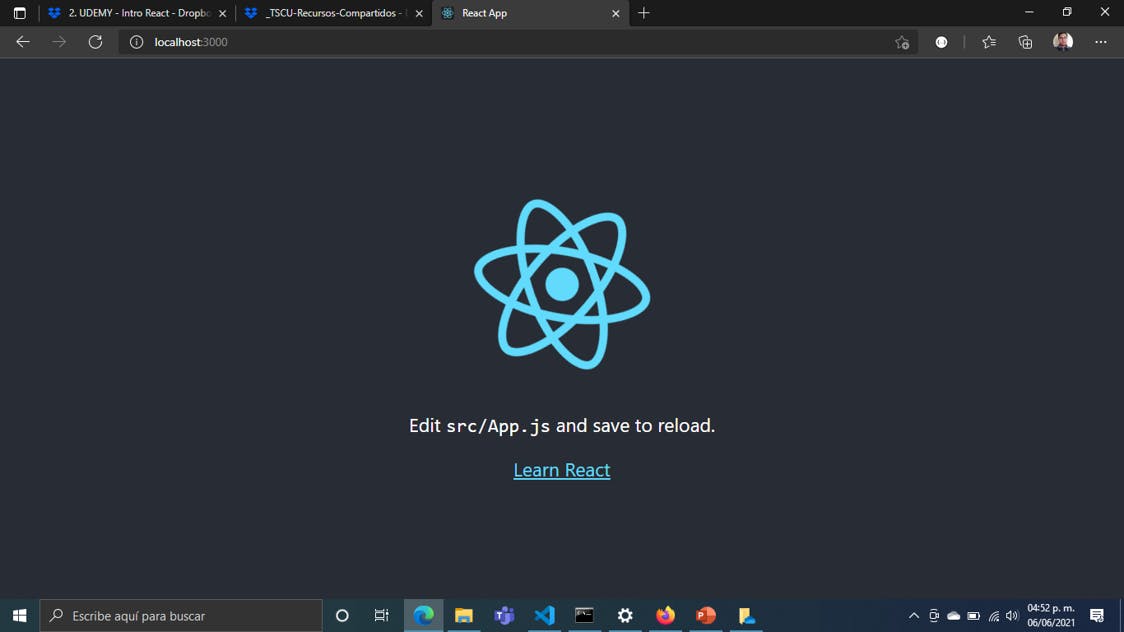Open Settings gear in the taskbar
Viewport: 1124px width, 632px height.
(625, 616)
